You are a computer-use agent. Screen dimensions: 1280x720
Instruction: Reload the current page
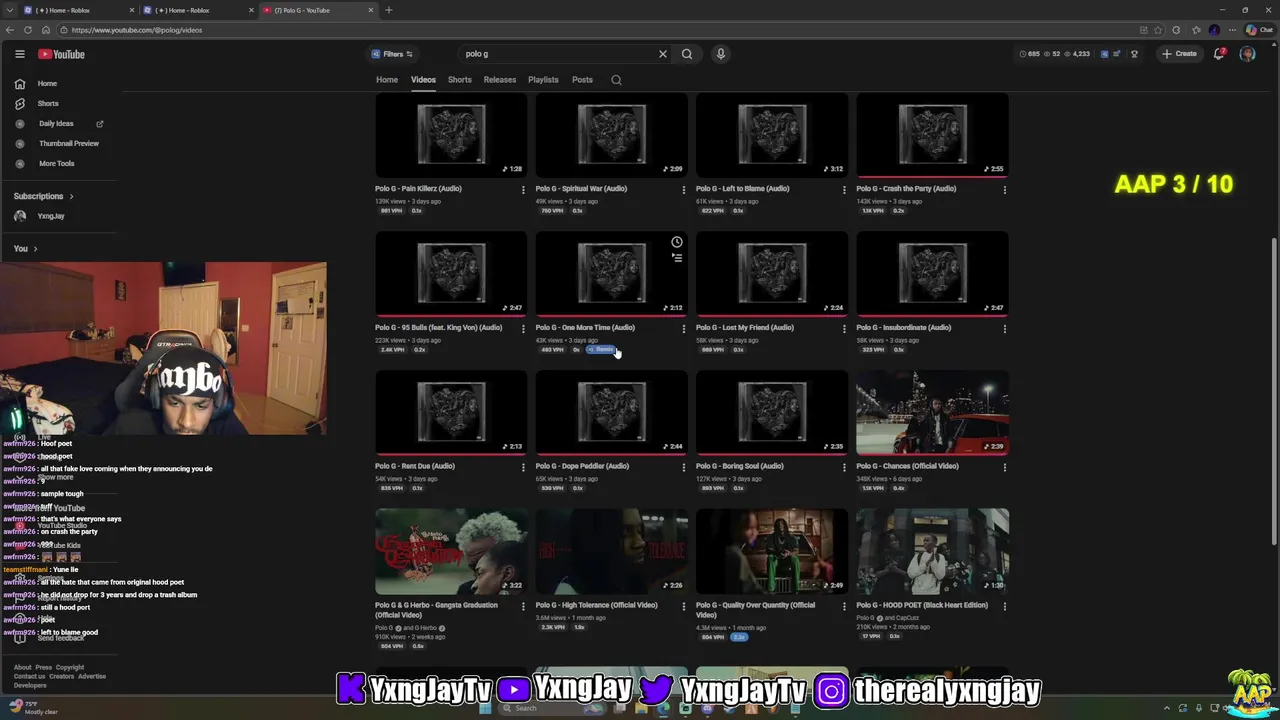pos(29,30)
